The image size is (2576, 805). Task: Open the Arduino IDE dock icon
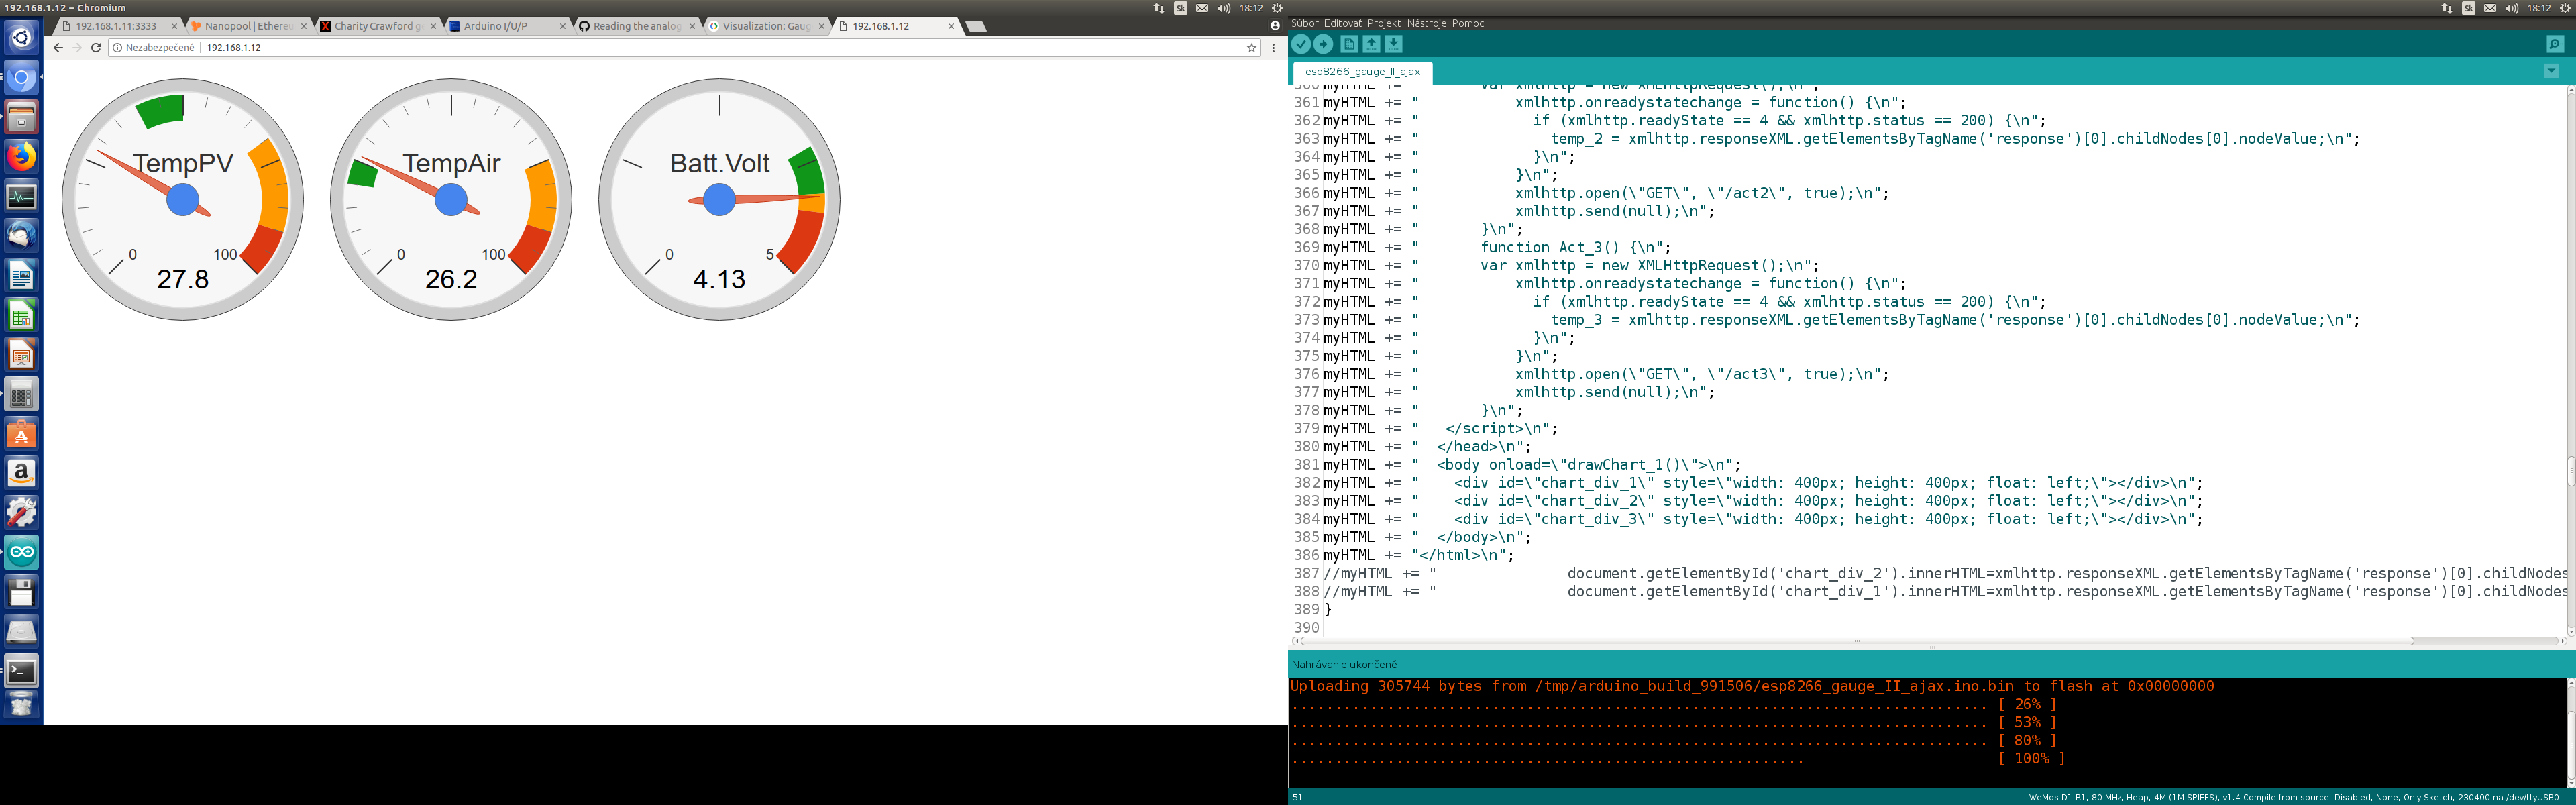click(x=21, y=552)
